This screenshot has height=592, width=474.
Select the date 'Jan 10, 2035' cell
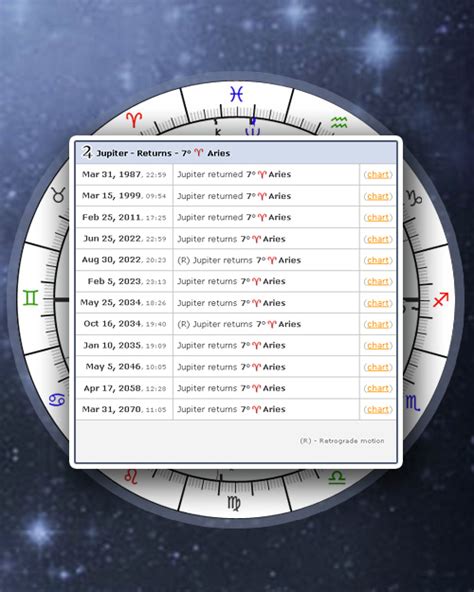124,345
